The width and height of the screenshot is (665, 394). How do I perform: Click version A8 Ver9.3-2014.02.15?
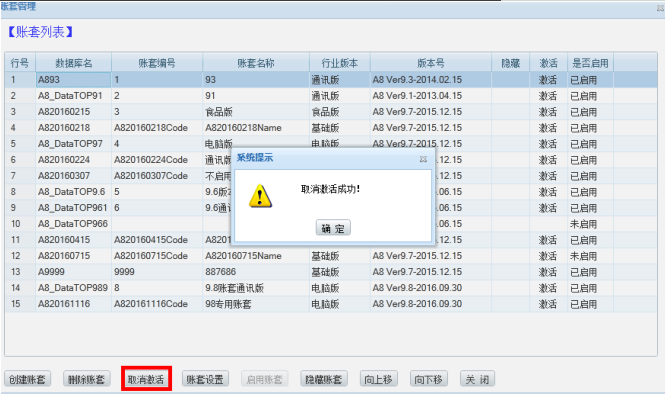click(x=431, y=80)
